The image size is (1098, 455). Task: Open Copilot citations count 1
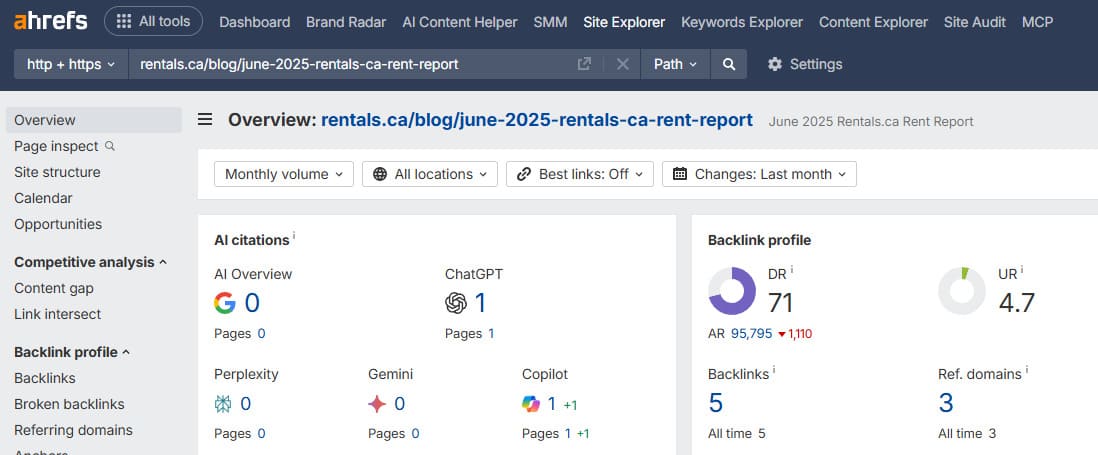[552, 404]
